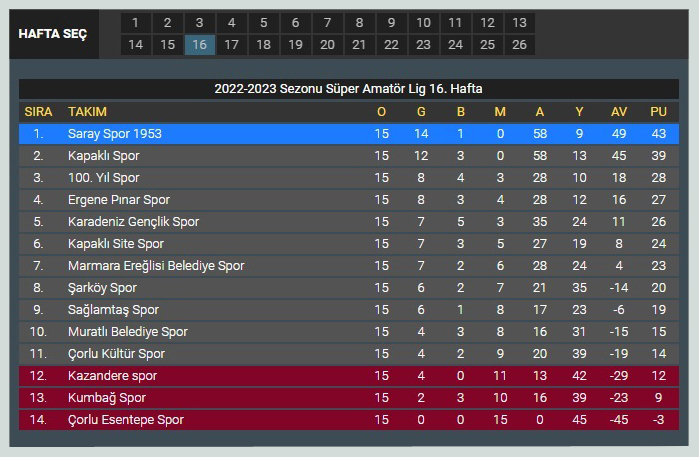This screenshot has width=699, height=457.
Task: Click the TAKIM column header
Action: click(x=87, y=112)
